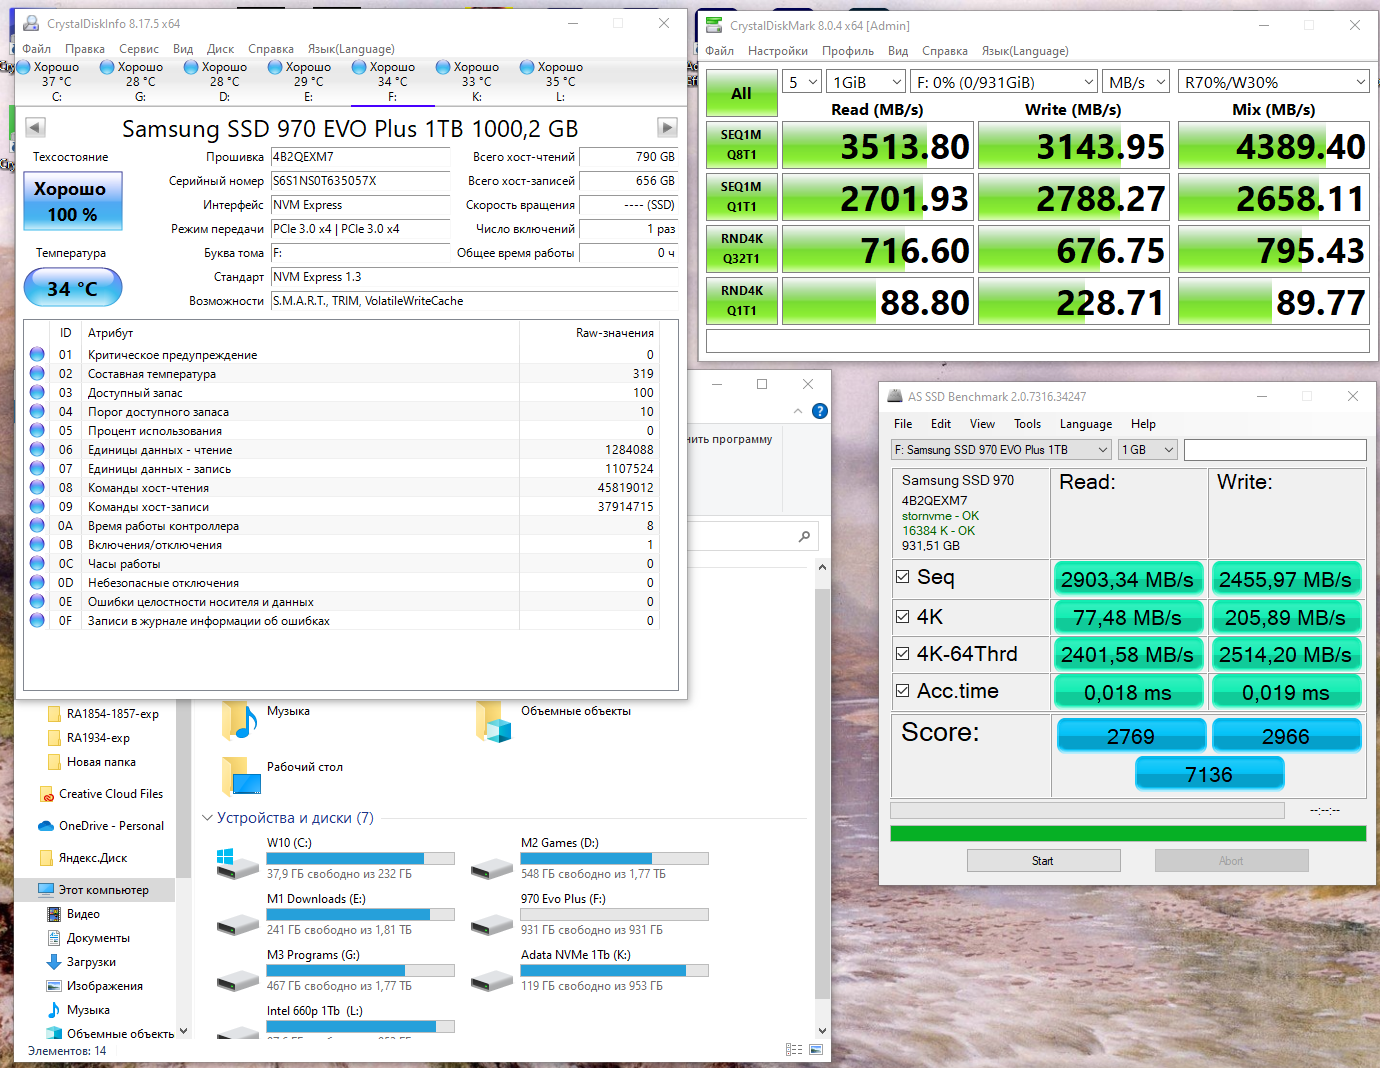Switch Explorer to details view icon in status bar
The width and height of the screenshot is (1380, 1068).
tap(794, 1050)
